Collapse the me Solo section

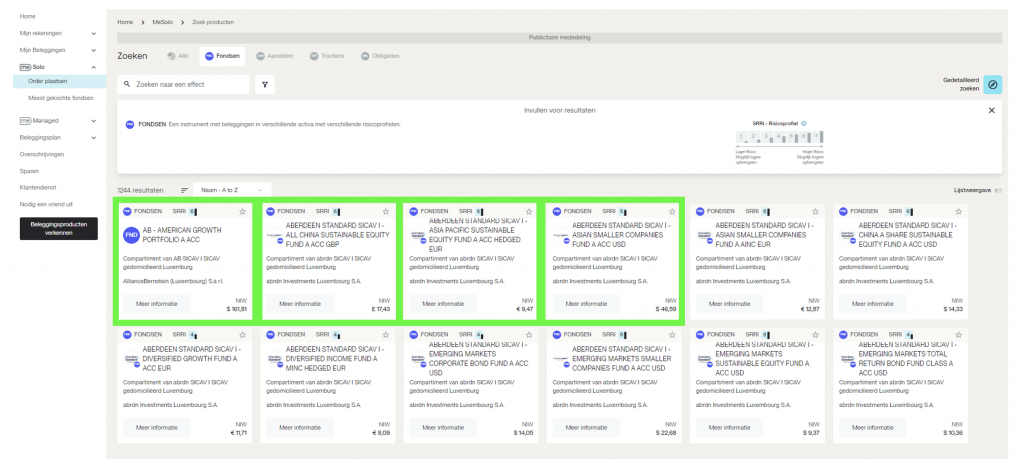(x=94, y=67)
